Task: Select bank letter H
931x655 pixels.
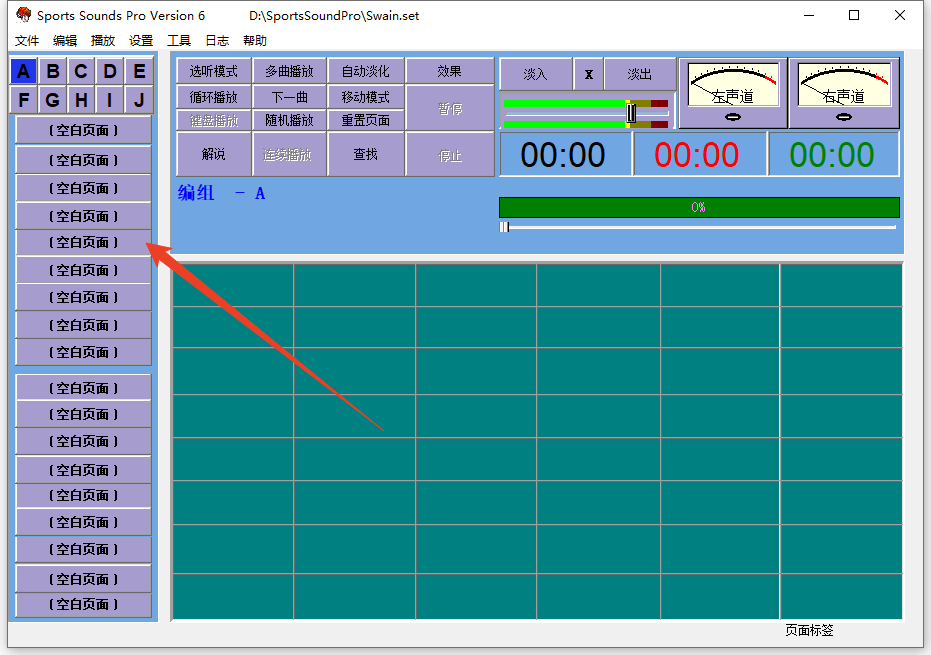Action: coord(81,100)
